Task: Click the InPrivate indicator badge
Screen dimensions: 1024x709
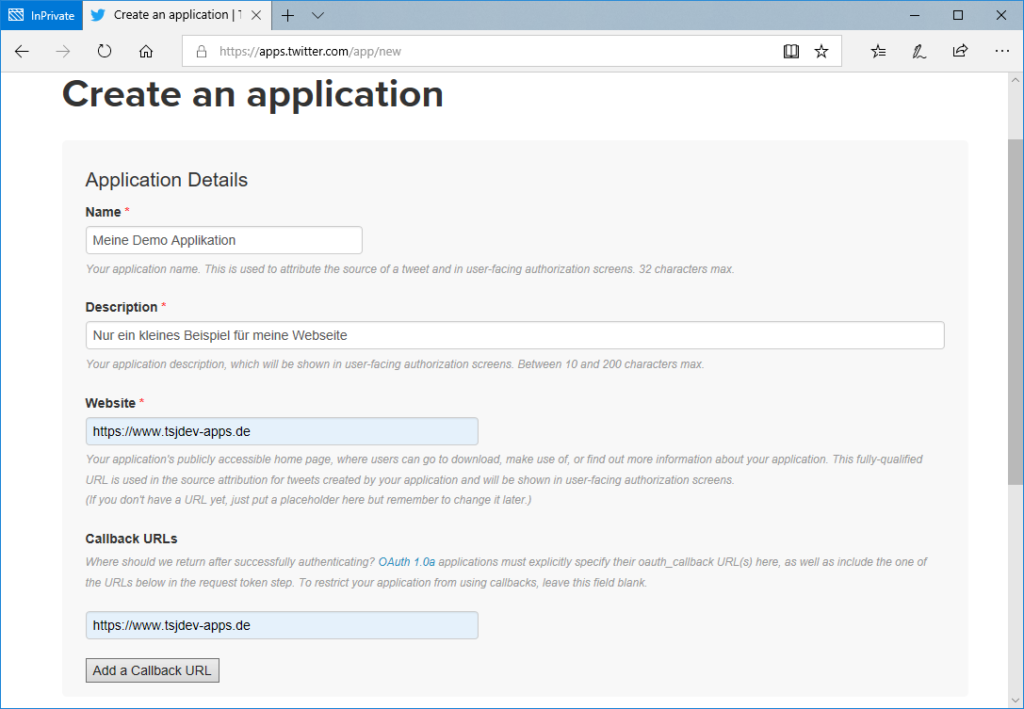Action: pos(41,15)
